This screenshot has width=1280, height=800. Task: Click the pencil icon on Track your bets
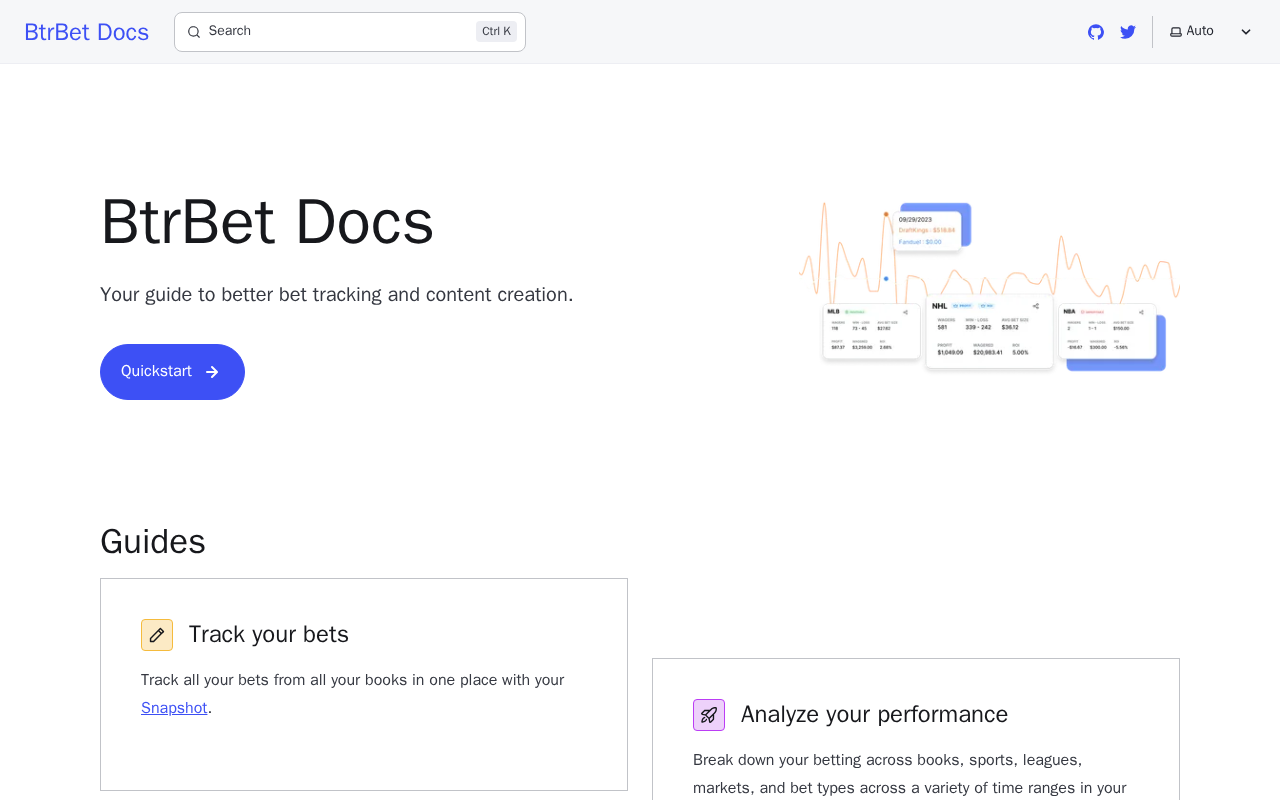pos(157,635)
